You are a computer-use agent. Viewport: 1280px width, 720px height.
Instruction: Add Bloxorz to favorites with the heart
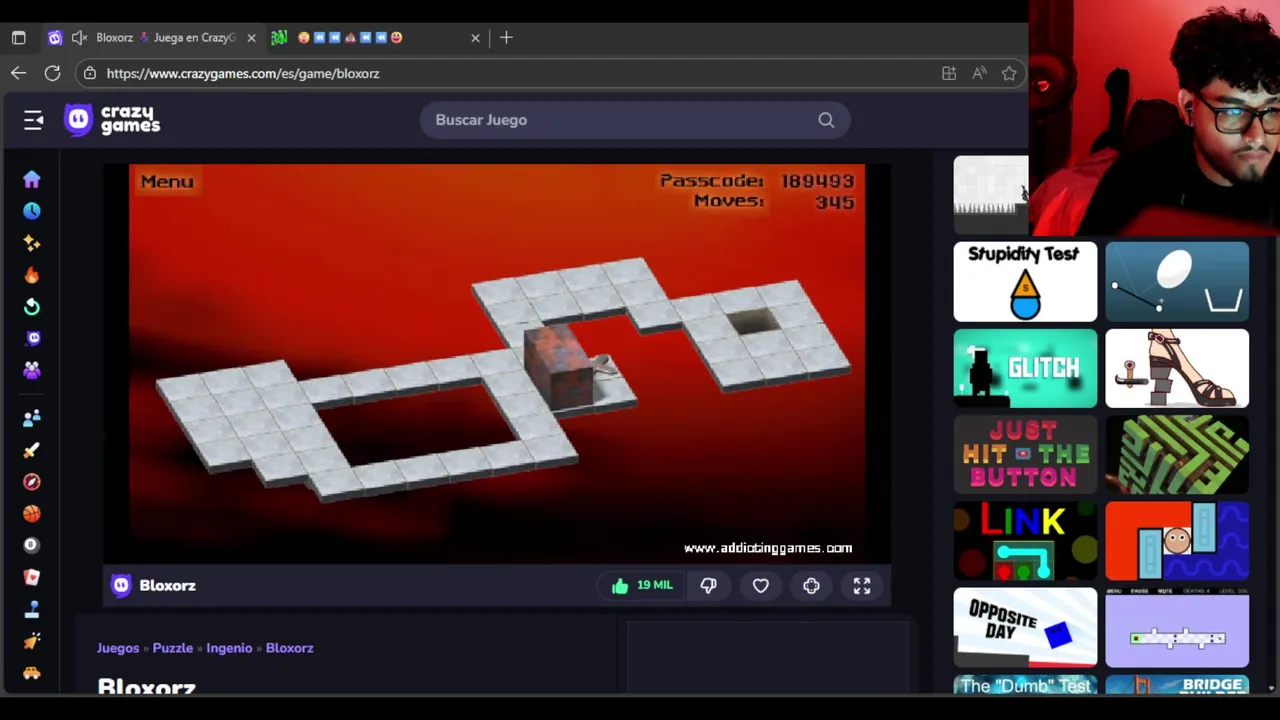(x=760, y=586)
